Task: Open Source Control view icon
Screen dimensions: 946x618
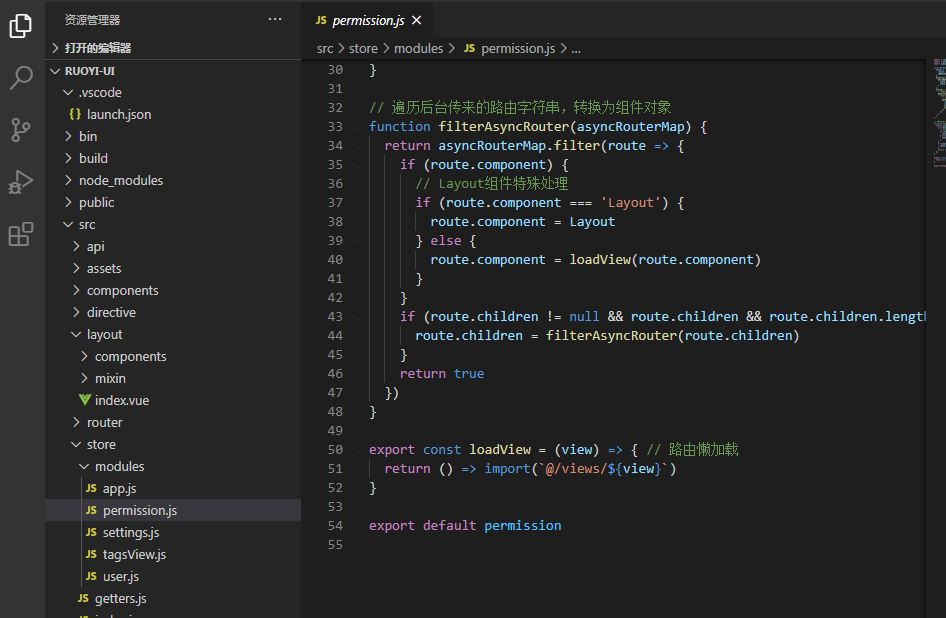Action: pos(21,130)
